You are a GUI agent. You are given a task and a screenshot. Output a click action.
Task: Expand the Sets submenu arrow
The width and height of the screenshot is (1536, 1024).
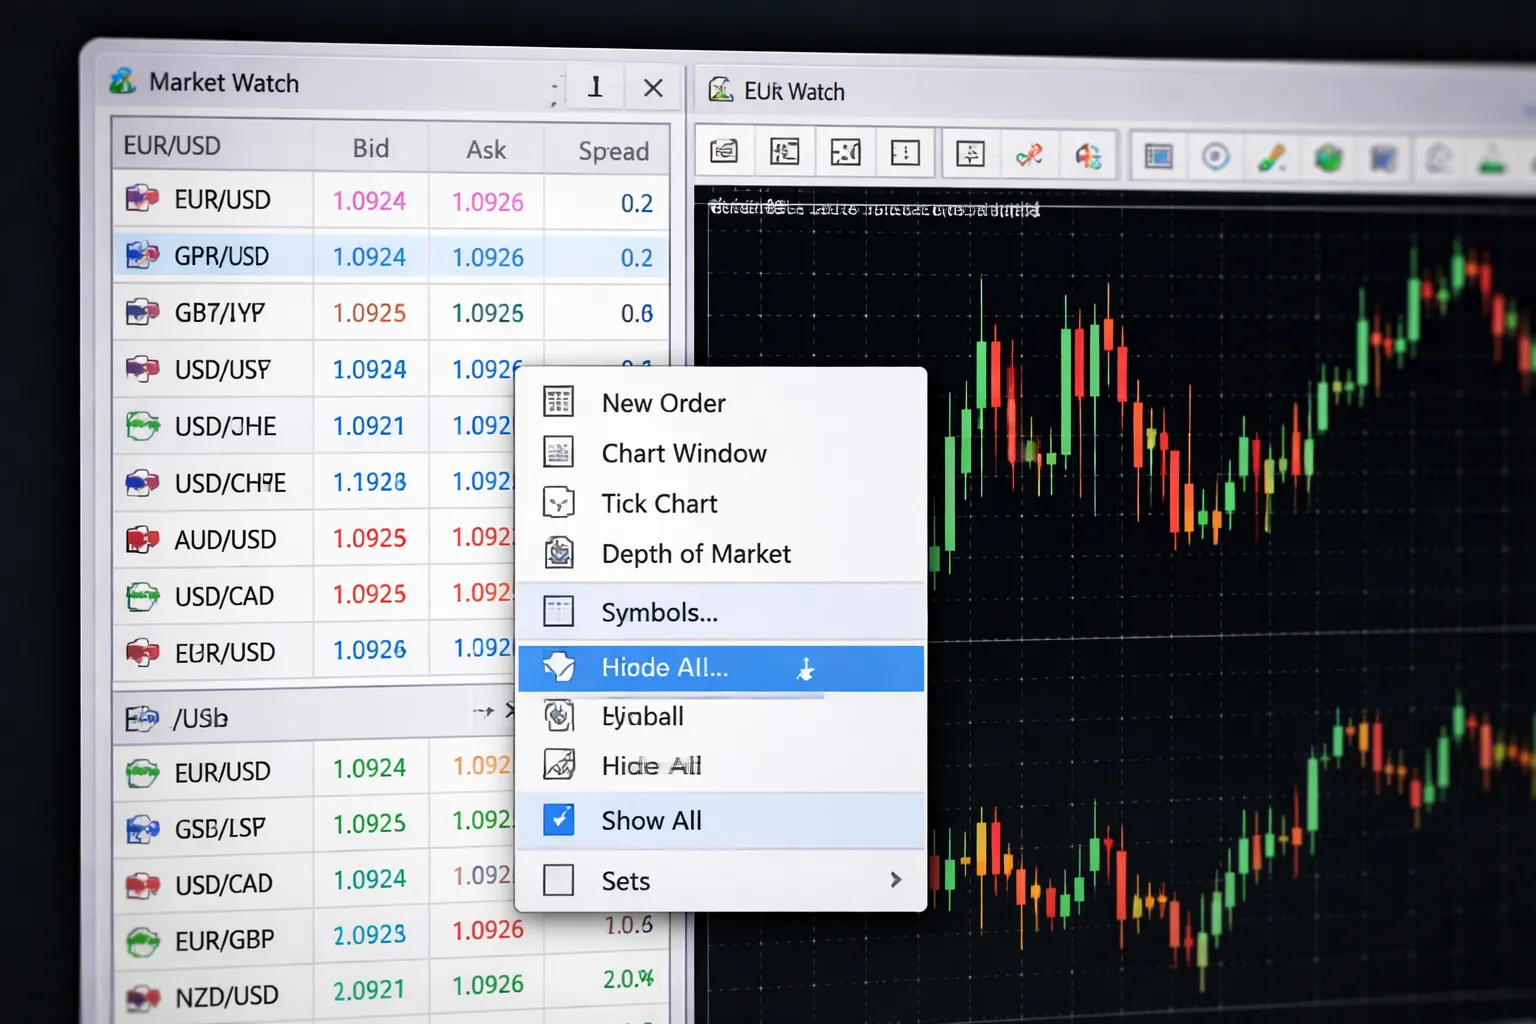coord(895,880)
